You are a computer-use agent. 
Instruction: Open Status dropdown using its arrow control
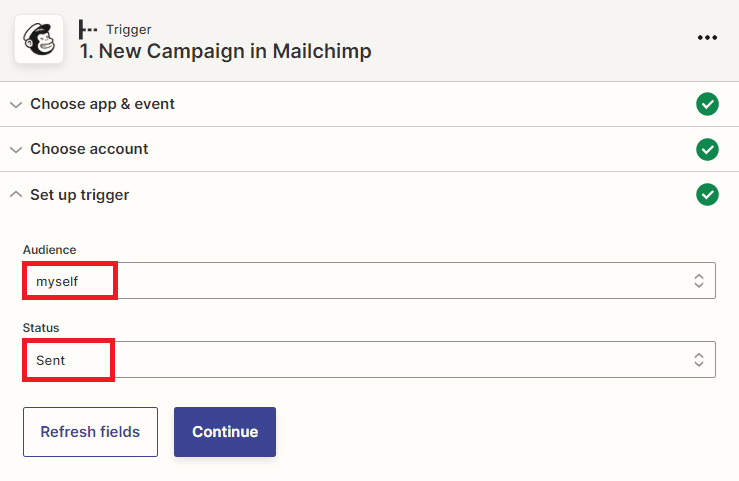point(699,360)
